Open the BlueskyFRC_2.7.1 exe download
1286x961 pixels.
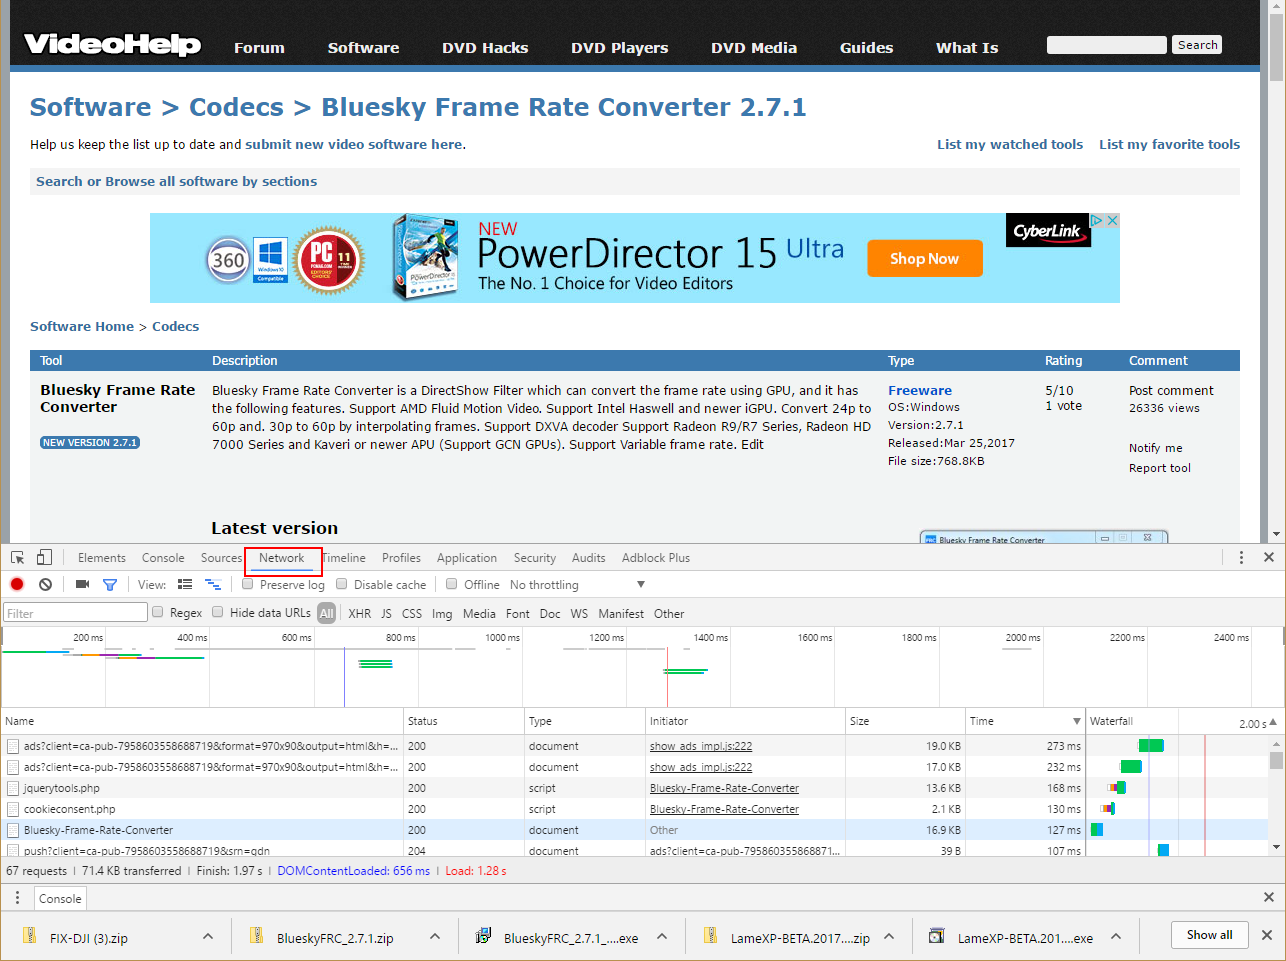[557, 937]
